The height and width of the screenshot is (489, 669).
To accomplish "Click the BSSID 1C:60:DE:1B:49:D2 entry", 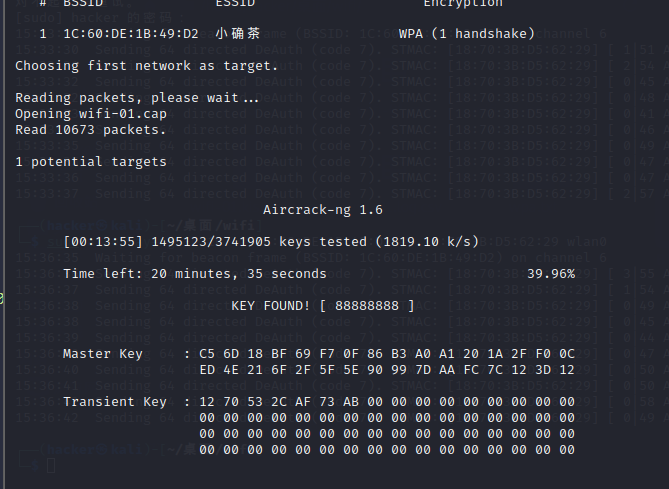I will click(131, 34).
